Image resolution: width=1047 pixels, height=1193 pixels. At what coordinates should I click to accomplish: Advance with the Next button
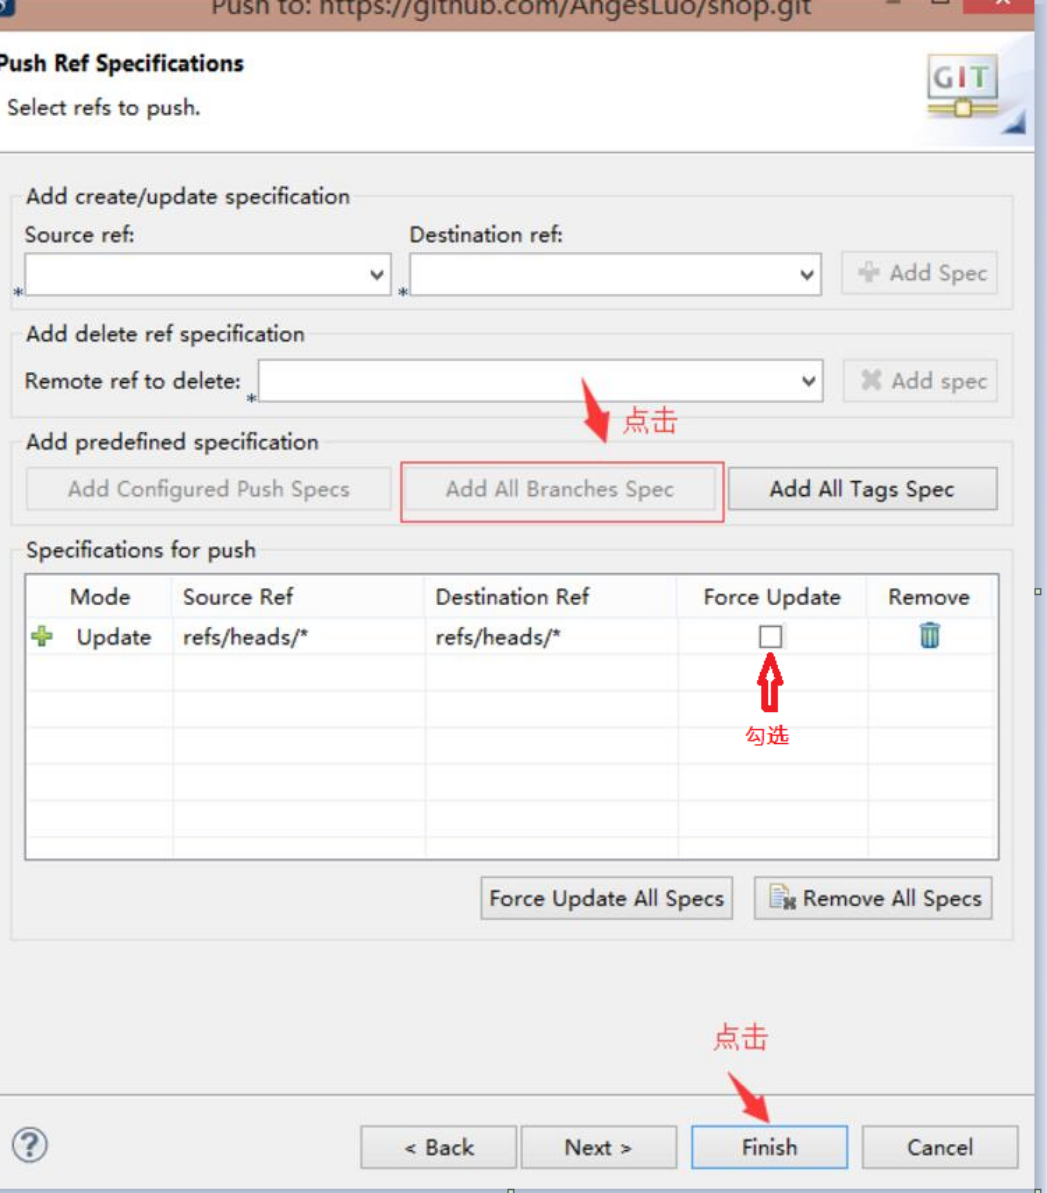pyautogui.click(x=599, y=1147)
